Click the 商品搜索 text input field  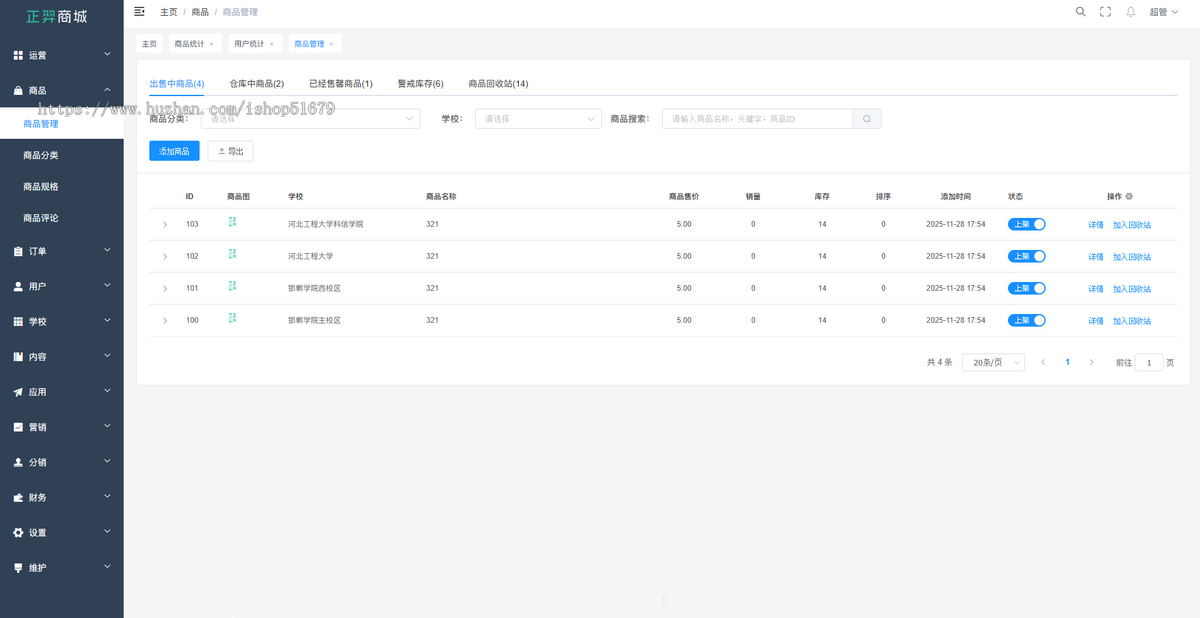coord(757,119)
